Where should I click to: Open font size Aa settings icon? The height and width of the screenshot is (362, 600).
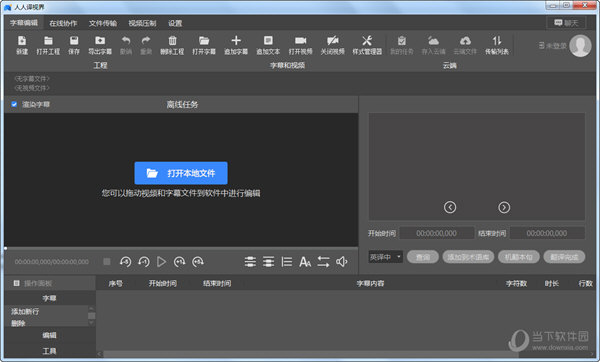(x=305, y=262)
